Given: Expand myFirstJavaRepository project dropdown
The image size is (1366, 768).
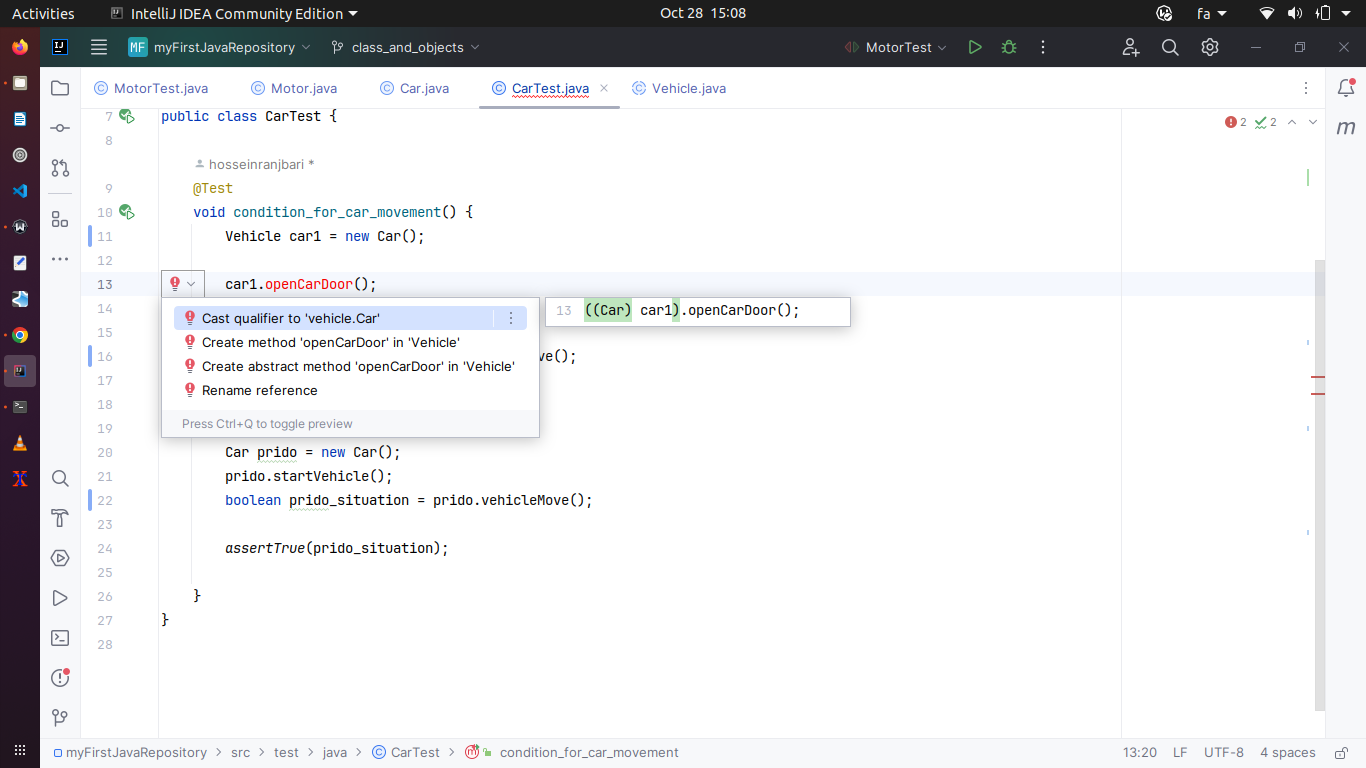Looking at the screenshot, I should tap(219, 47).
